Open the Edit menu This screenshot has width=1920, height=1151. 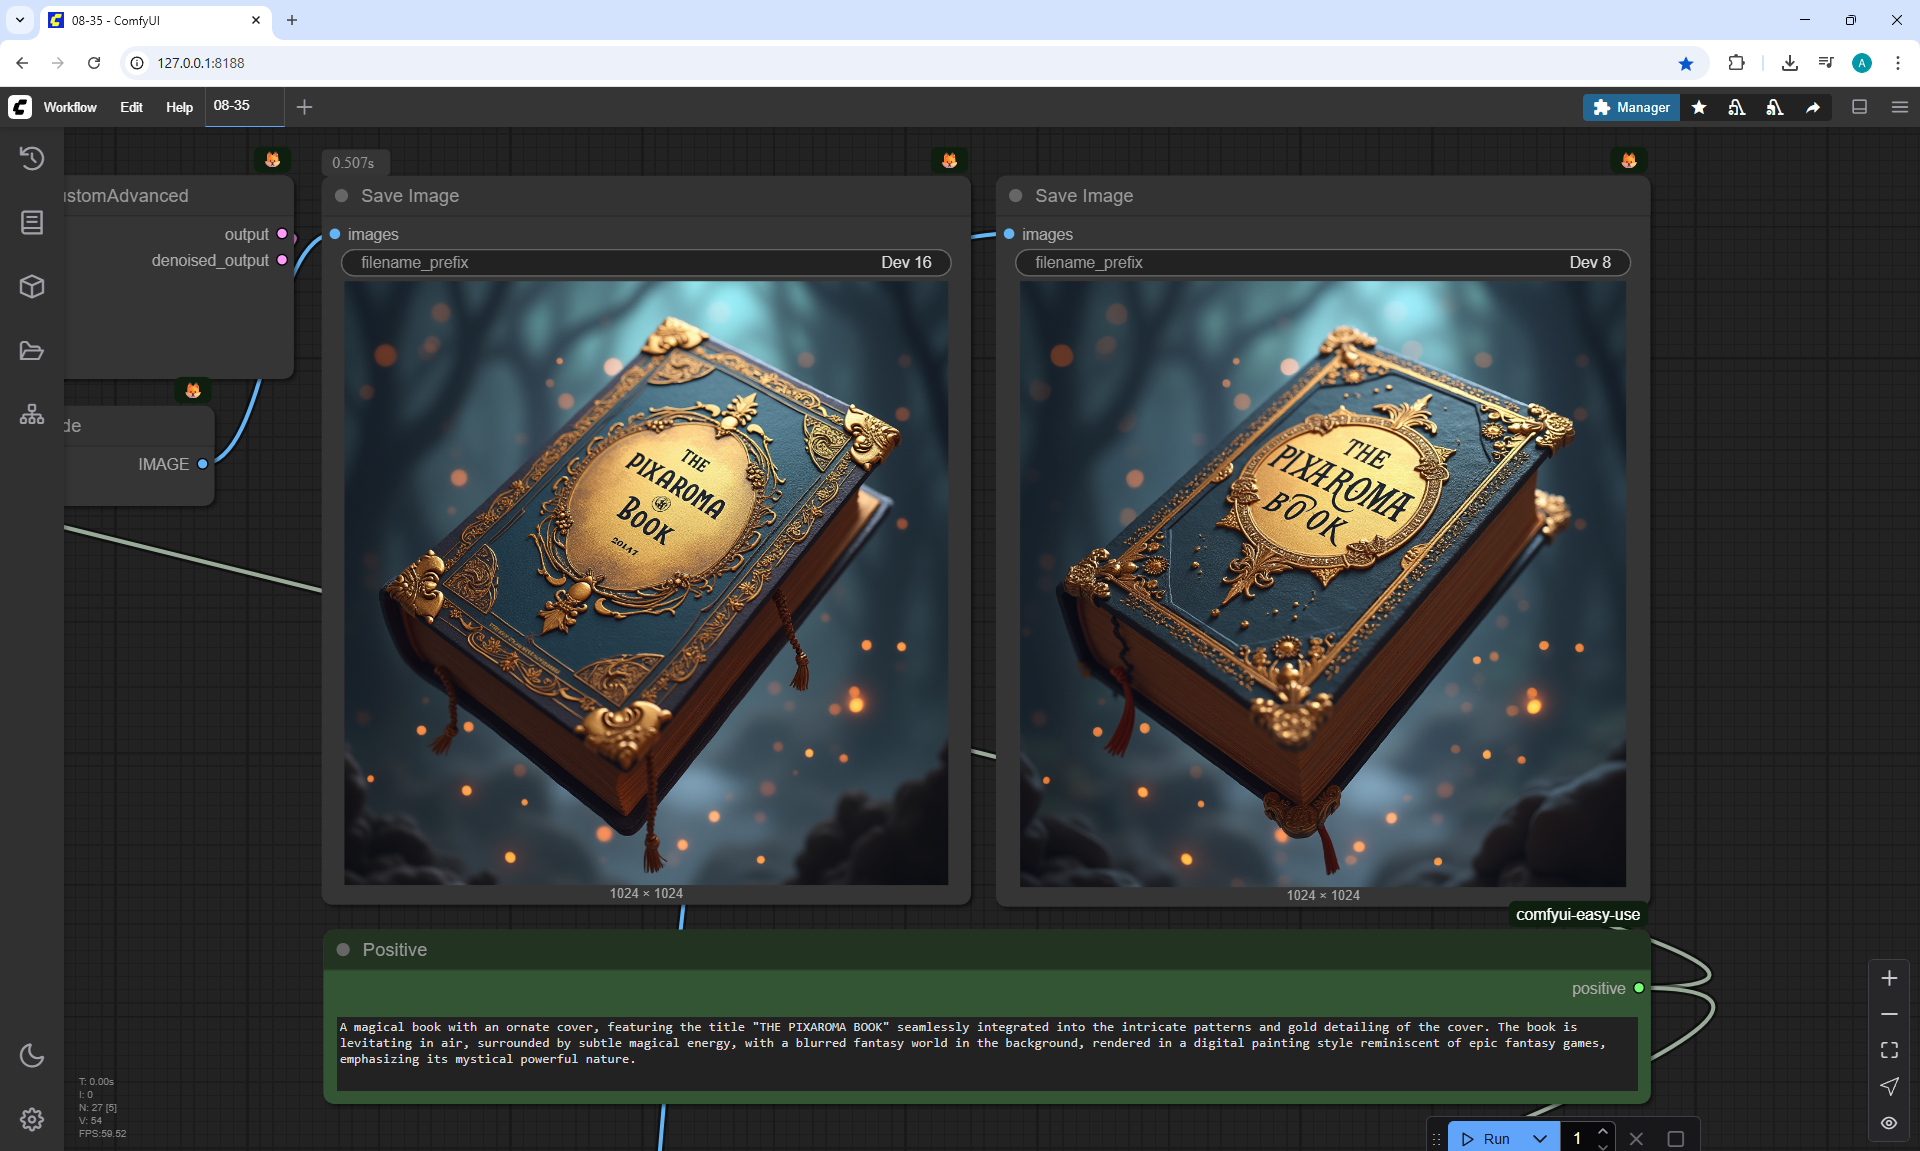tap(131, 107)
